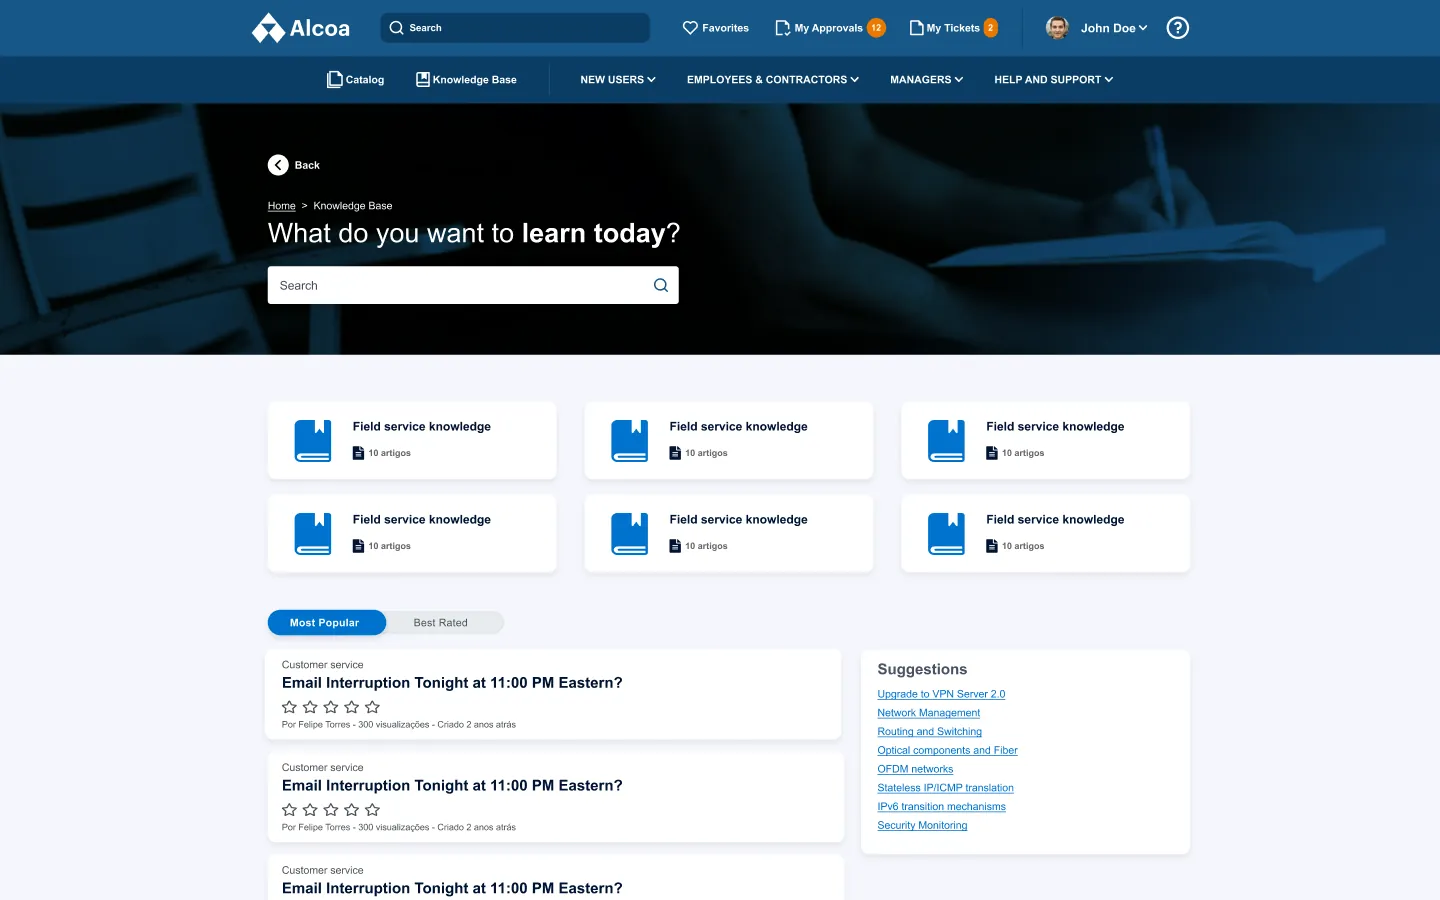Image resolution: width=1440 pixels, height=900 pixels.
Task: Open help with the question mark icon
Action: [1178, 28]
